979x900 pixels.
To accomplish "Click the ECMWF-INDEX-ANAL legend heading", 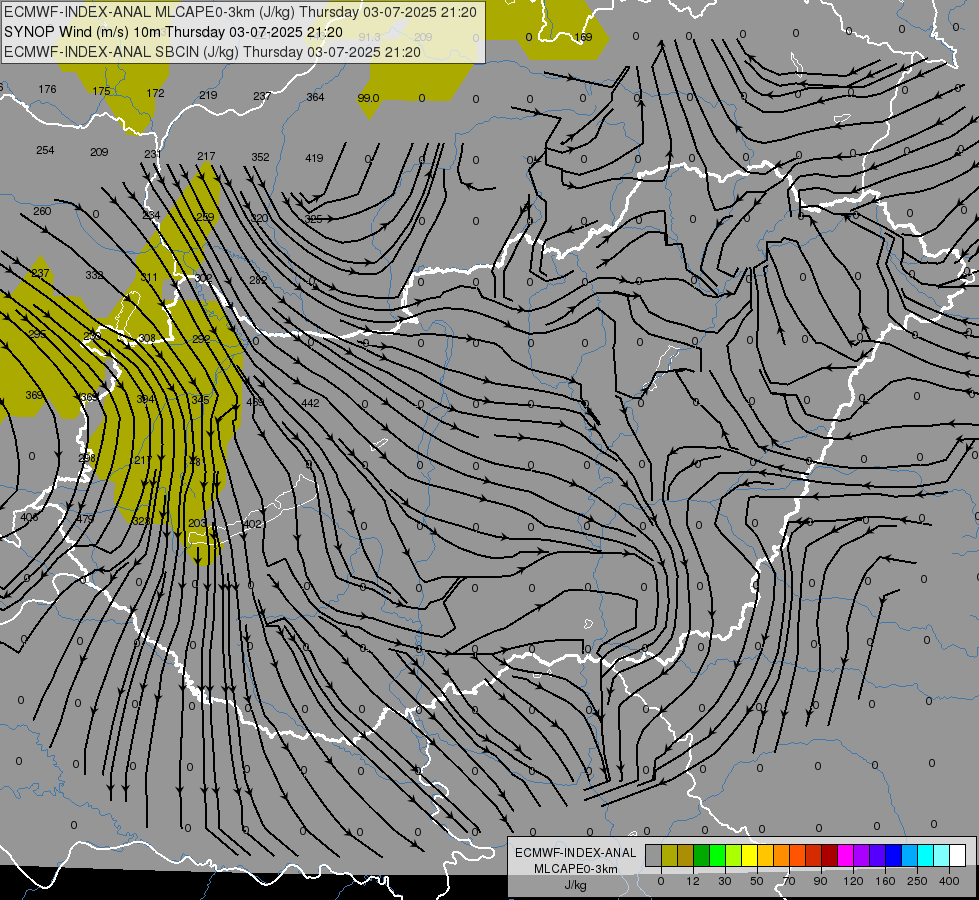I will pos(576,853).
